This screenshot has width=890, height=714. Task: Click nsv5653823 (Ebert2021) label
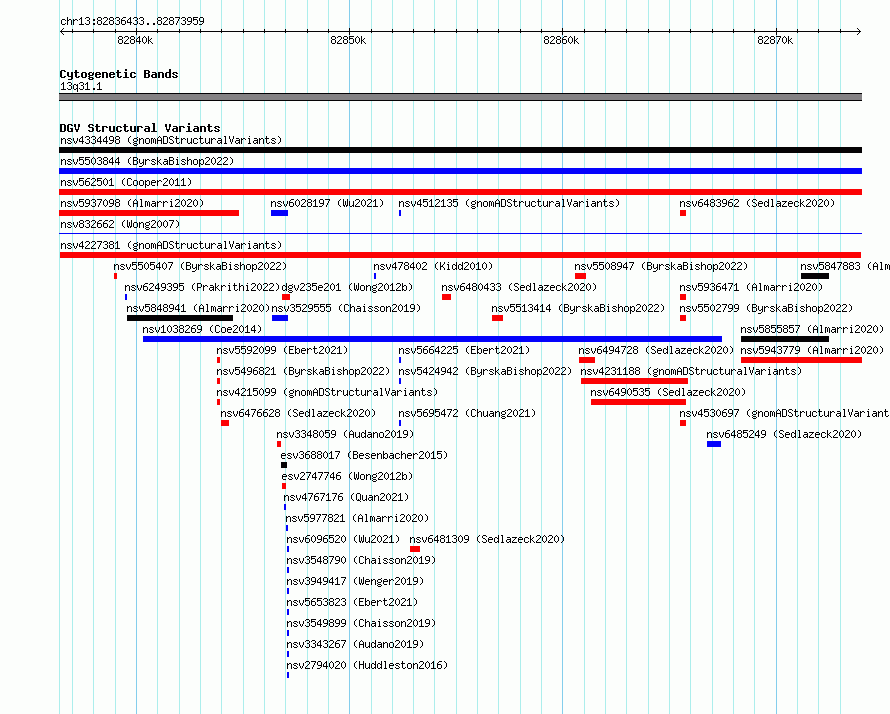click(x=352, y=602)
